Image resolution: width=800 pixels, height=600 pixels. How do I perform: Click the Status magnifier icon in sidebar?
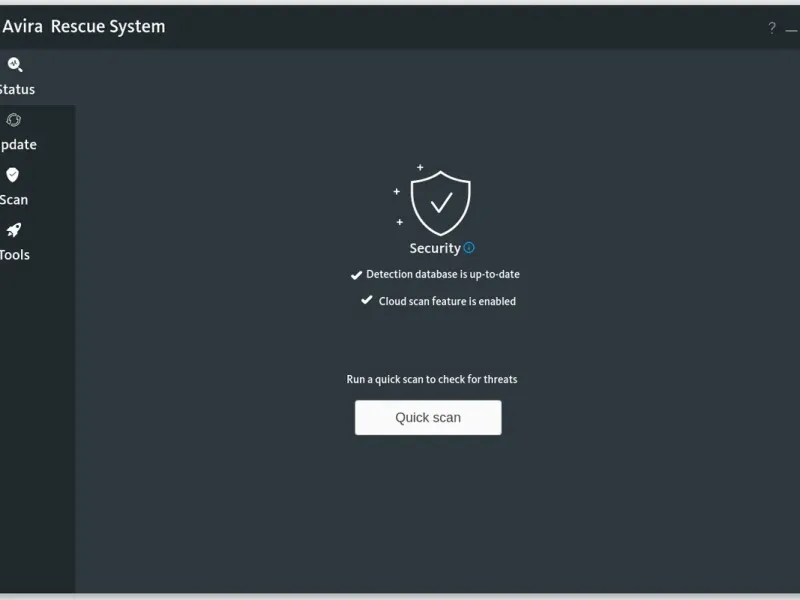tap(15, 65)
